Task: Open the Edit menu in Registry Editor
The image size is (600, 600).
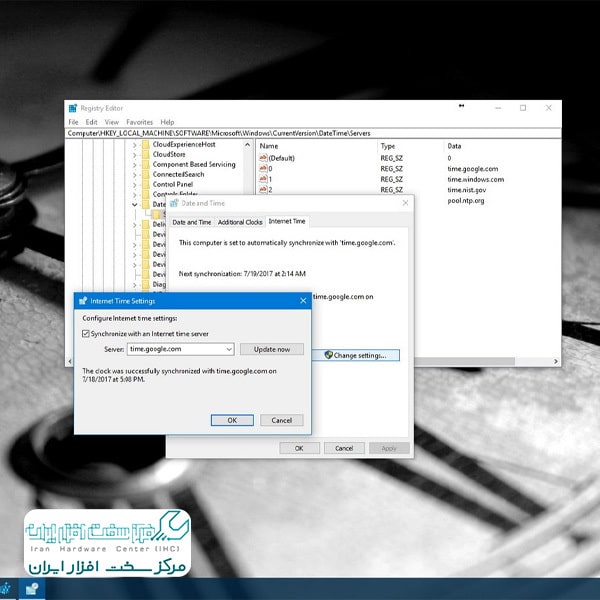Action: (x=91, y=122)
